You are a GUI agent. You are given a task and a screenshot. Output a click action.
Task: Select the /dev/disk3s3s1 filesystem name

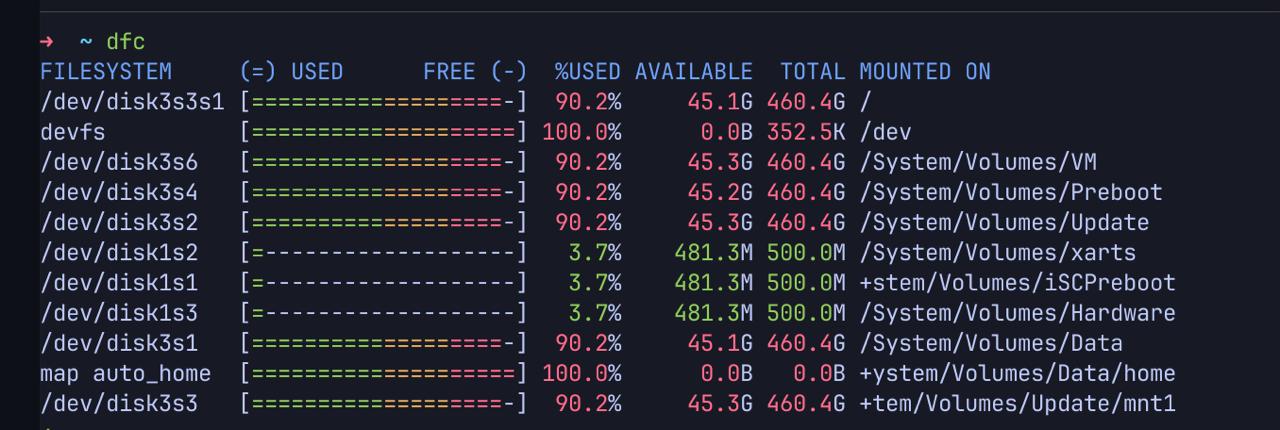click(x=132, y=102)
